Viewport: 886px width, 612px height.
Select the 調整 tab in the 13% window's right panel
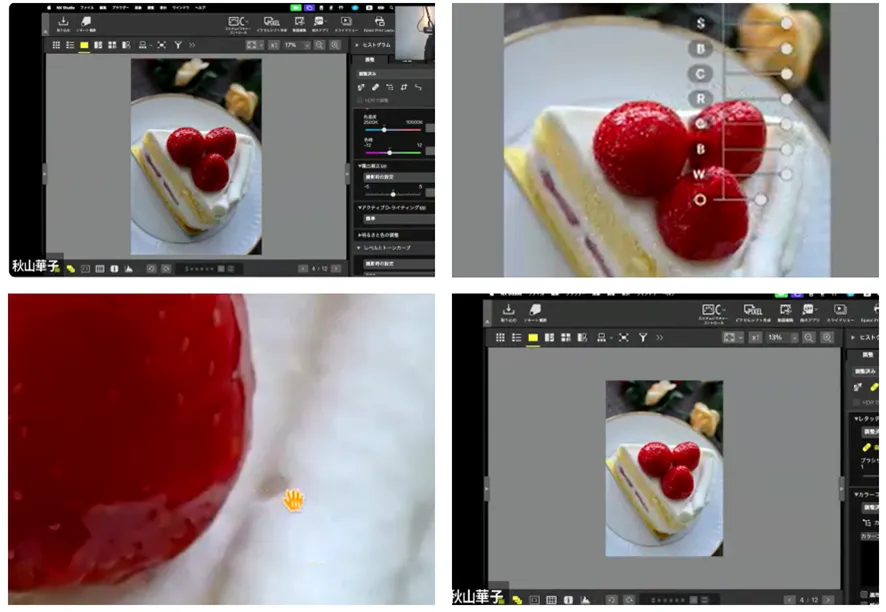click(867, 354)
